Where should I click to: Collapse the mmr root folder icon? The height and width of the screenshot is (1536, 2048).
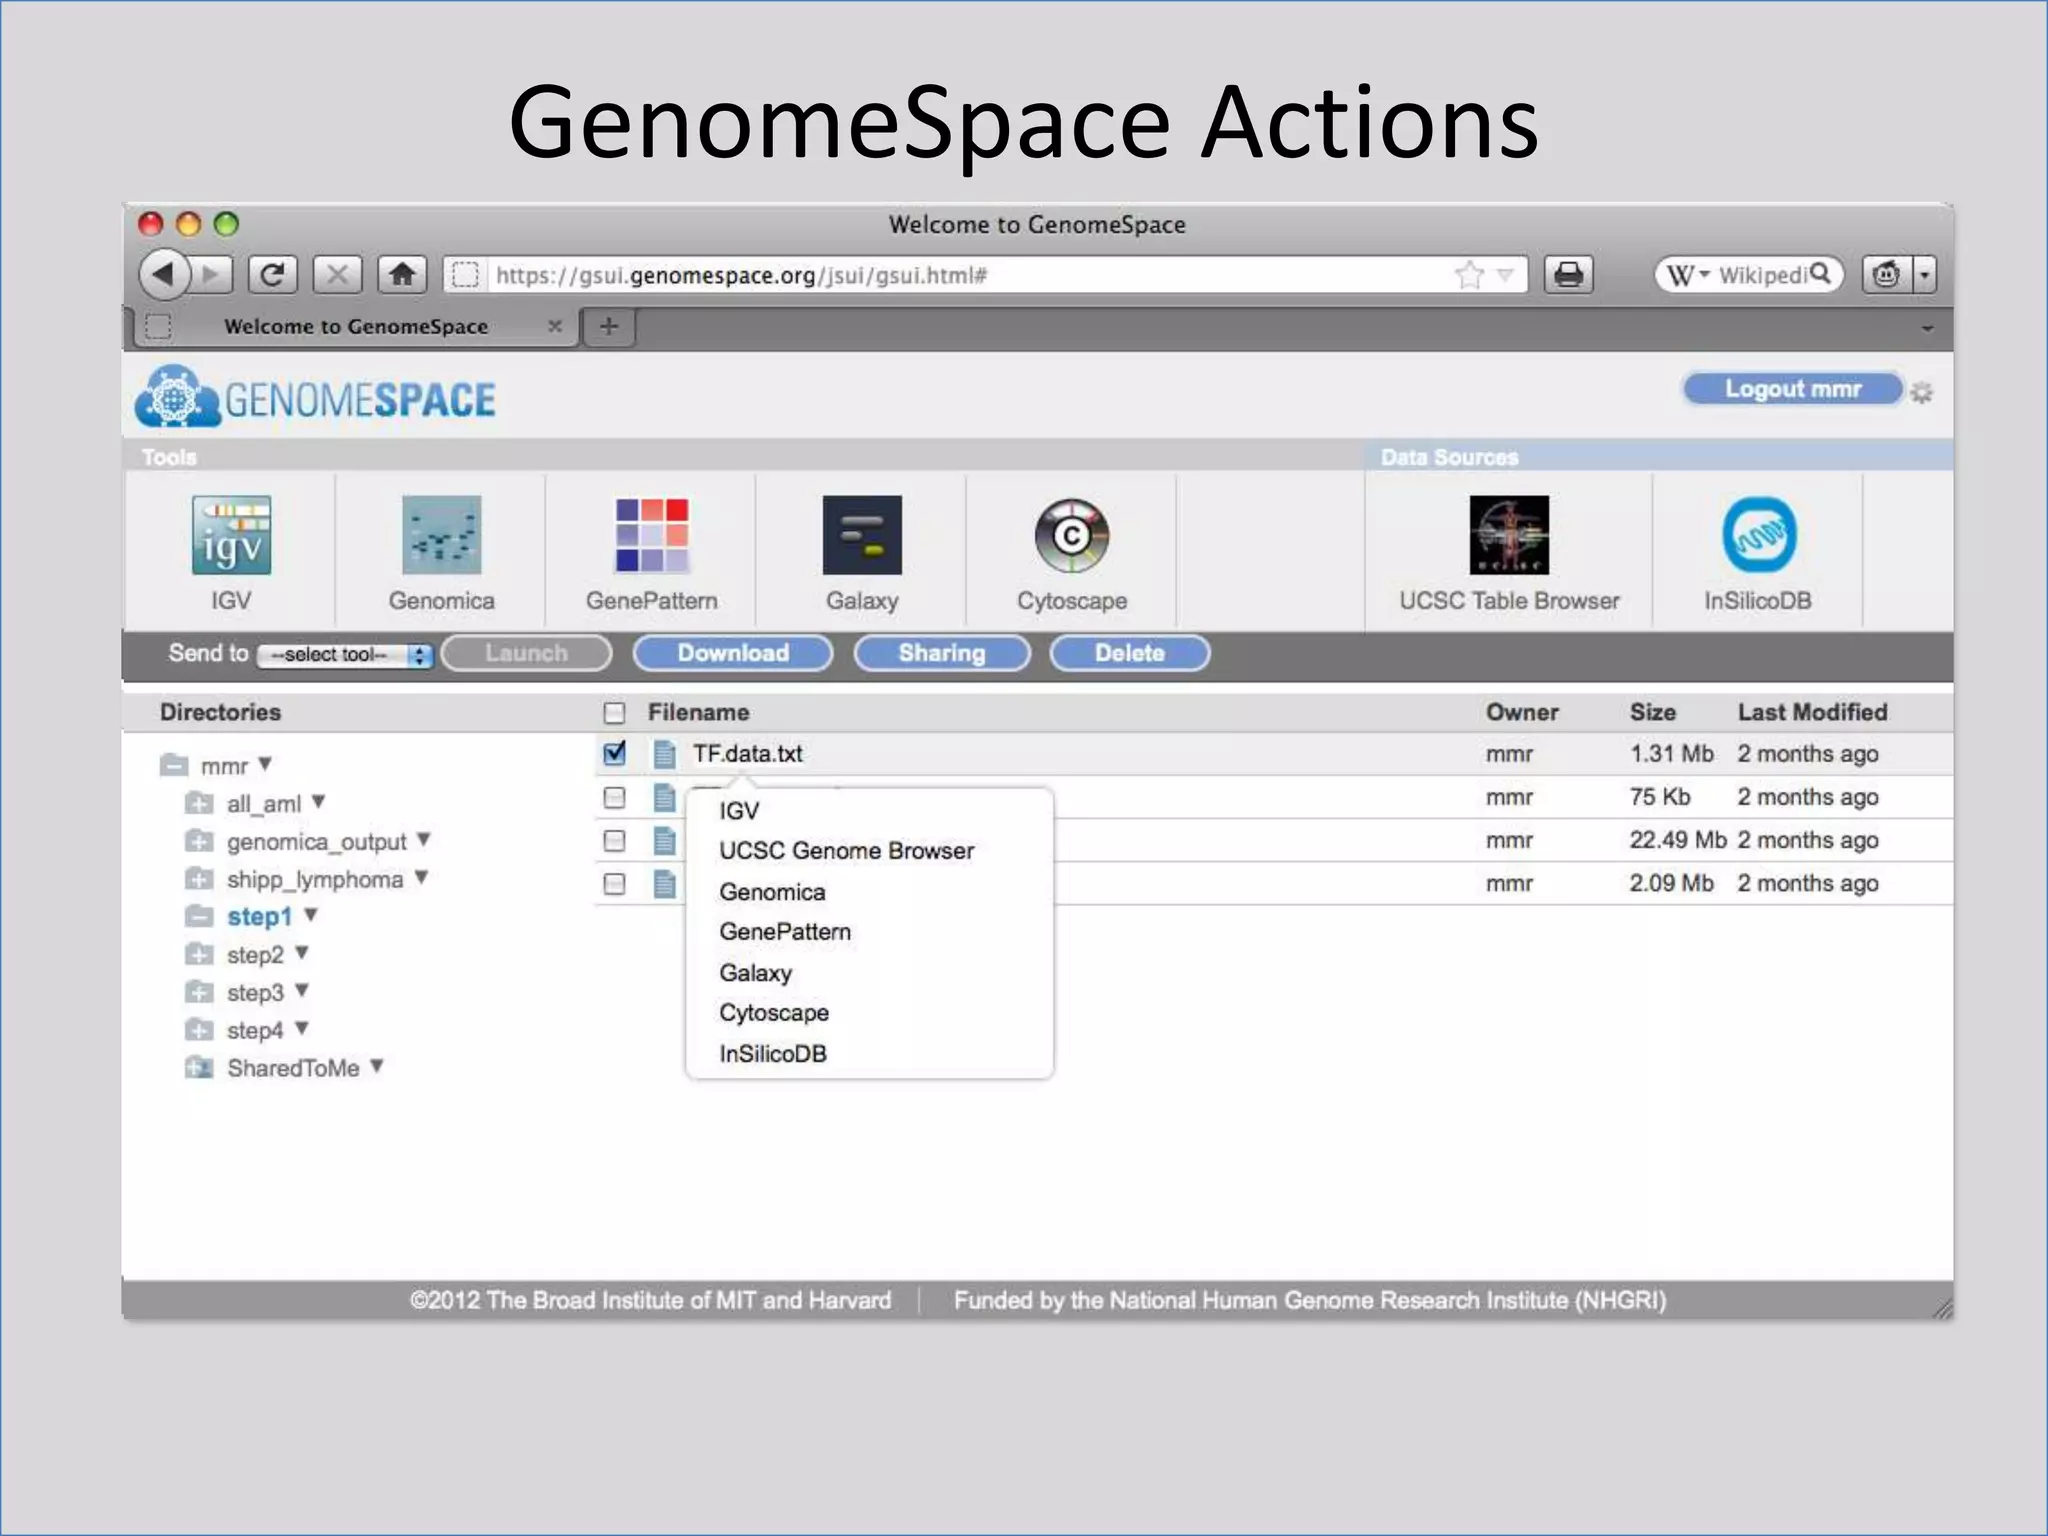point(174,766)
